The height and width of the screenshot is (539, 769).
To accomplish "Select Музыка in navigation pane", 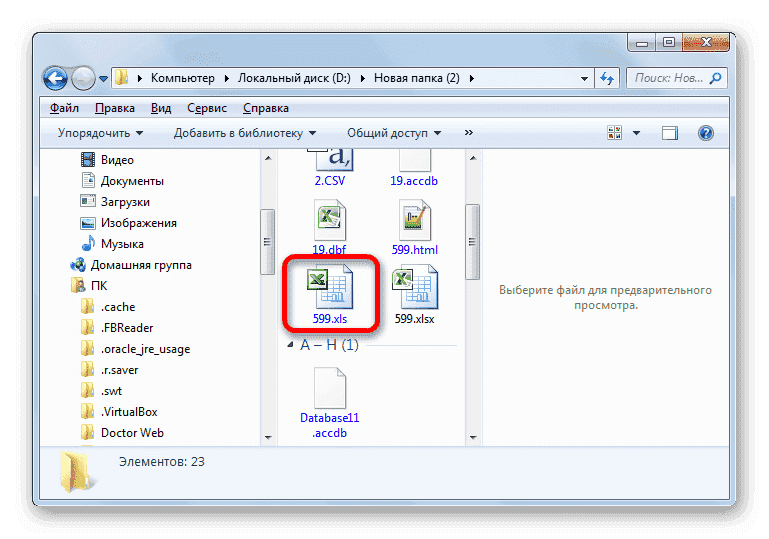I will pyautogui.click(x=122, y=244).
